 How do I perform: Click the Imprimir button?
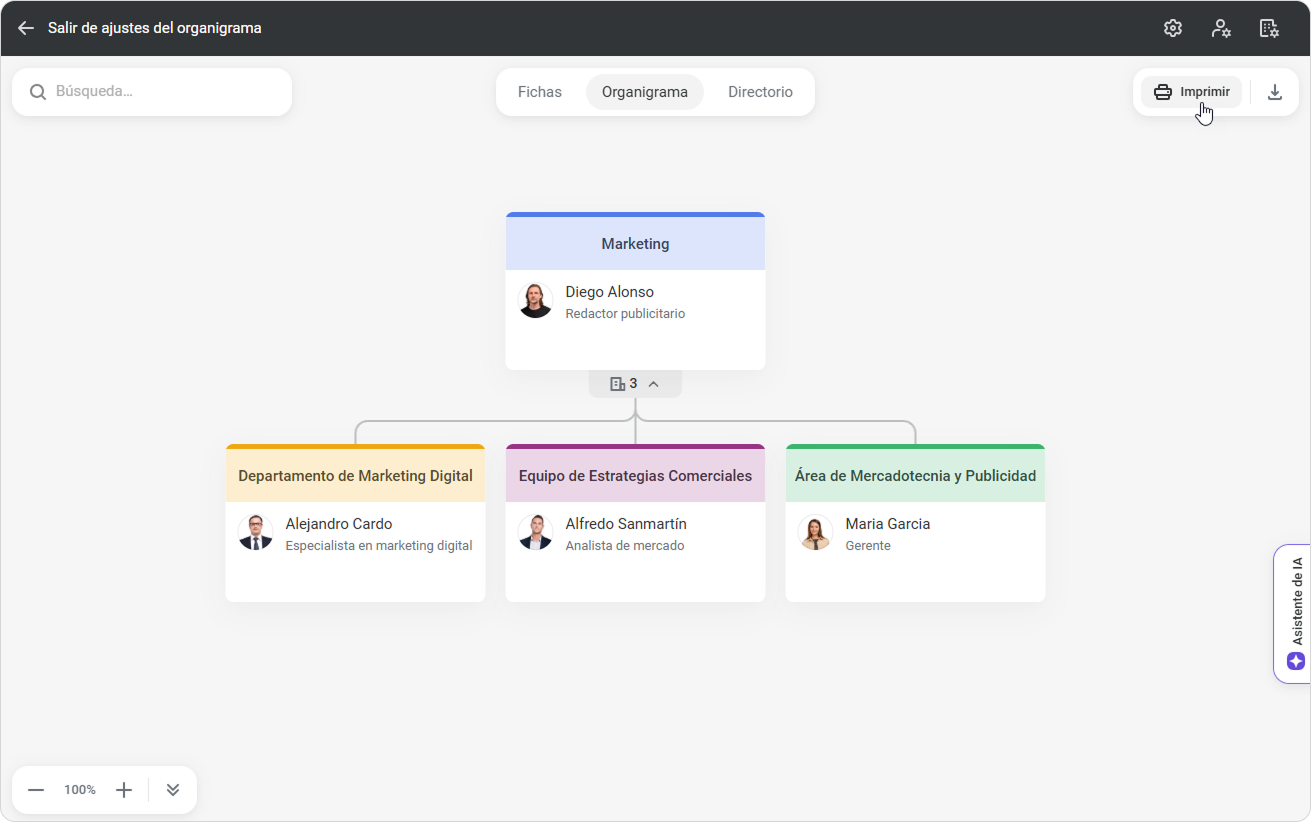tap(1191, 92)
